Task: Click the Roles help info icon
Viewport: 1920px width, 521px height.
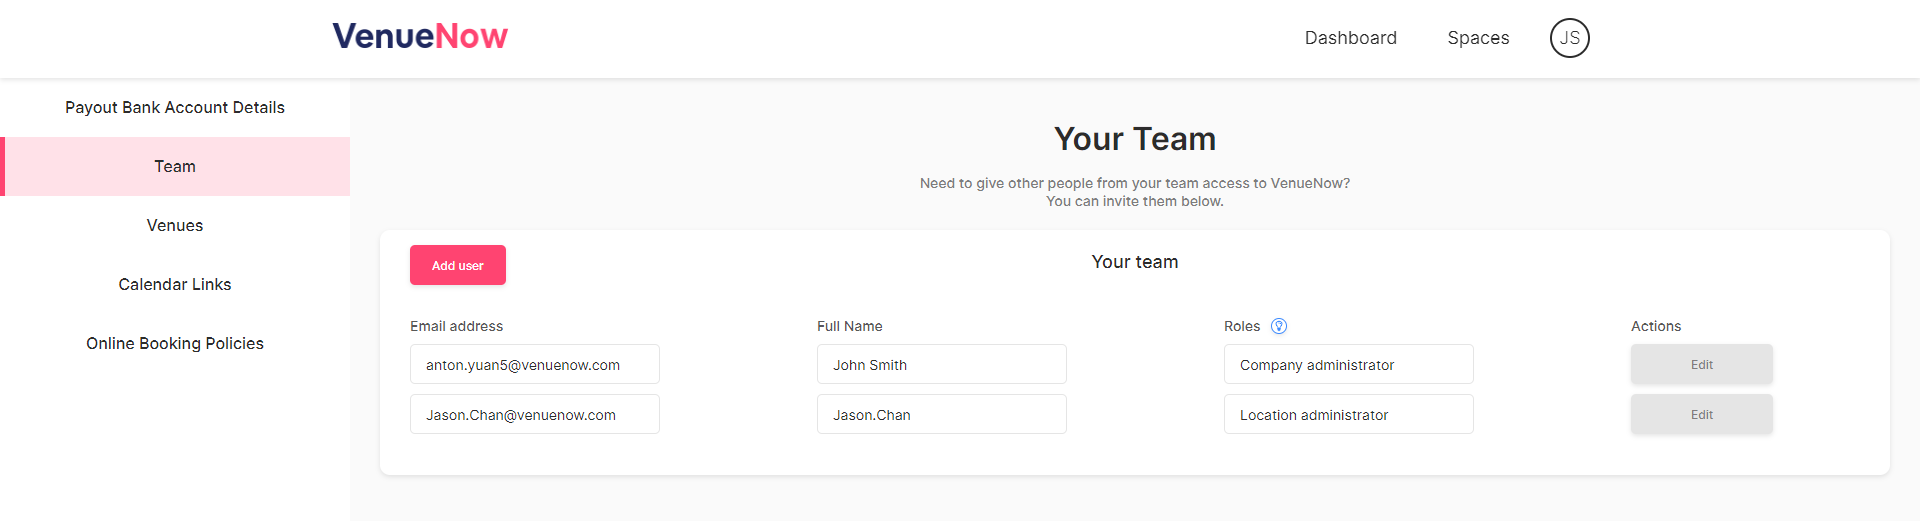Action: pos(1279,326)
